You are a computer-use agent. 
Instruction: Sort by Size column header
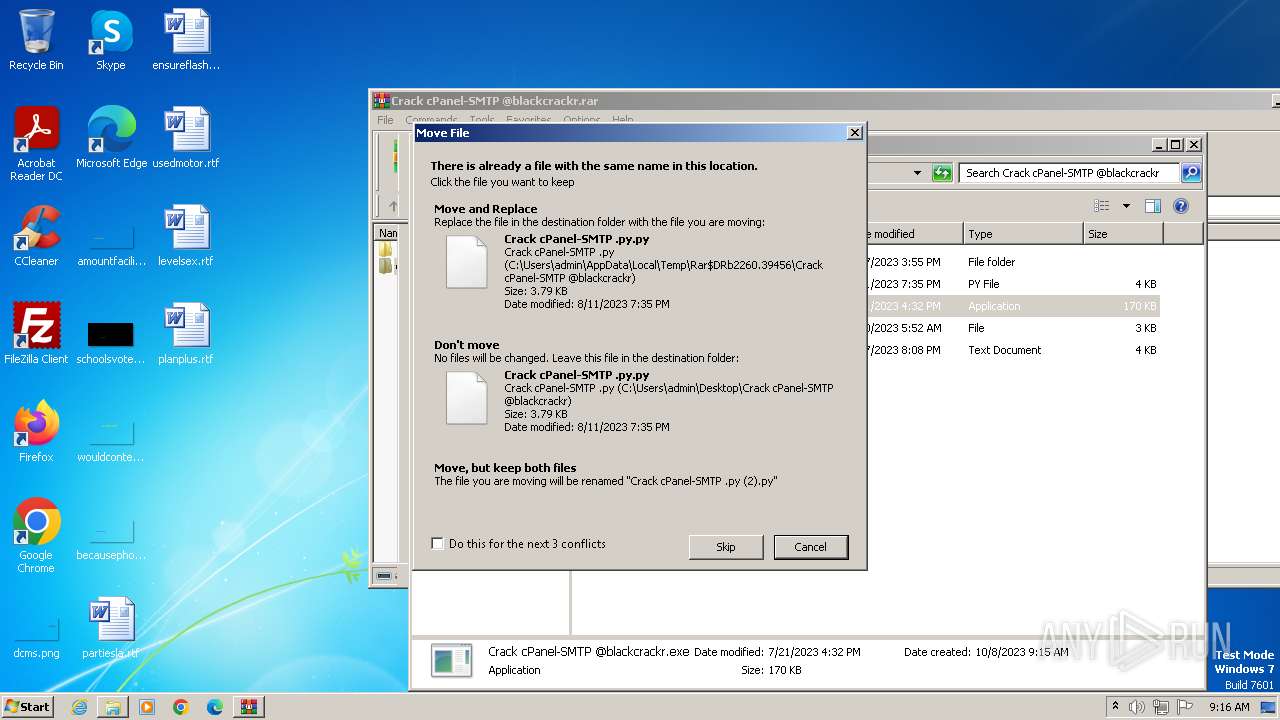tap(1123, 234)
